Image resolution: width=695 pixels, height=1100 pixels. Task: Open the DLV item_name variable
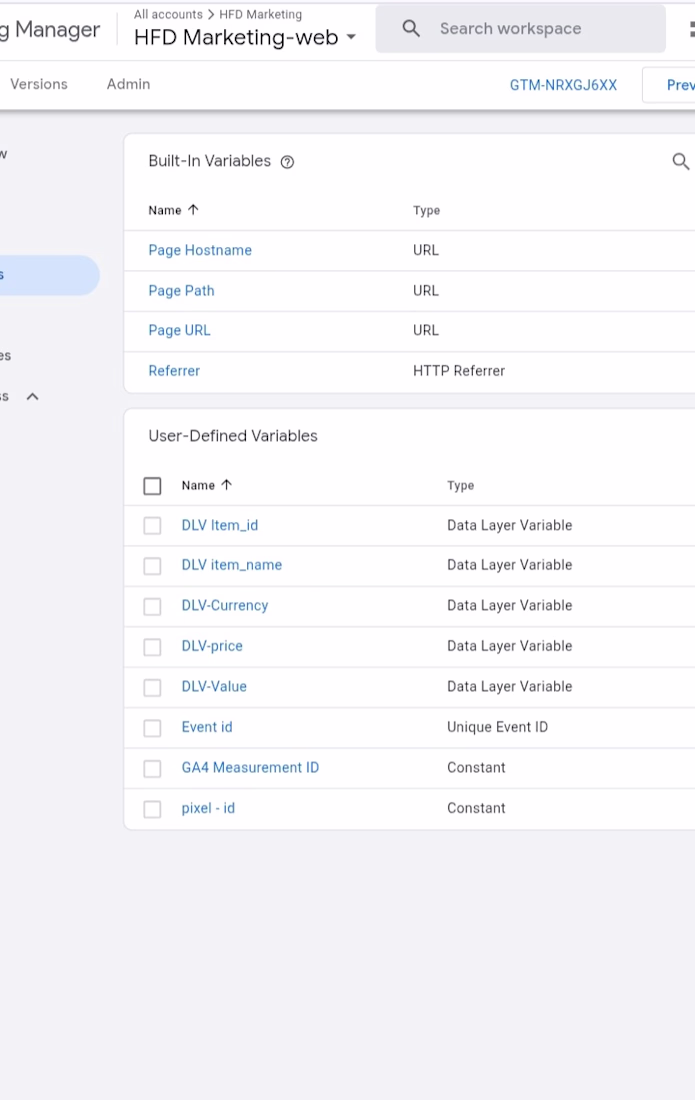[231, 565]
